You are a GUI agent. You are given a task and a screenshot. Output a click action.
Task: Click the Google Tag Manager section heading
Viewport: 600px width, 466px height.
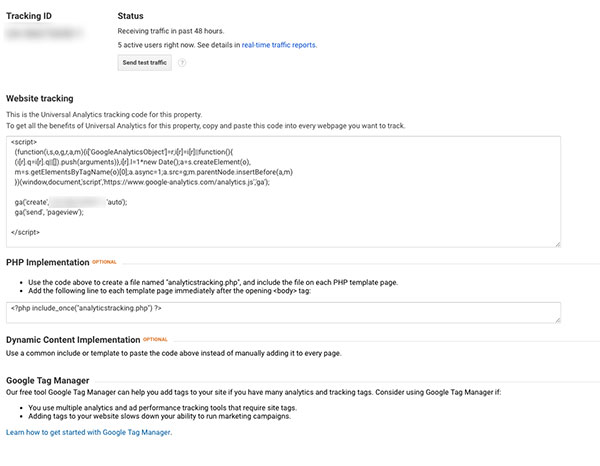47,381
